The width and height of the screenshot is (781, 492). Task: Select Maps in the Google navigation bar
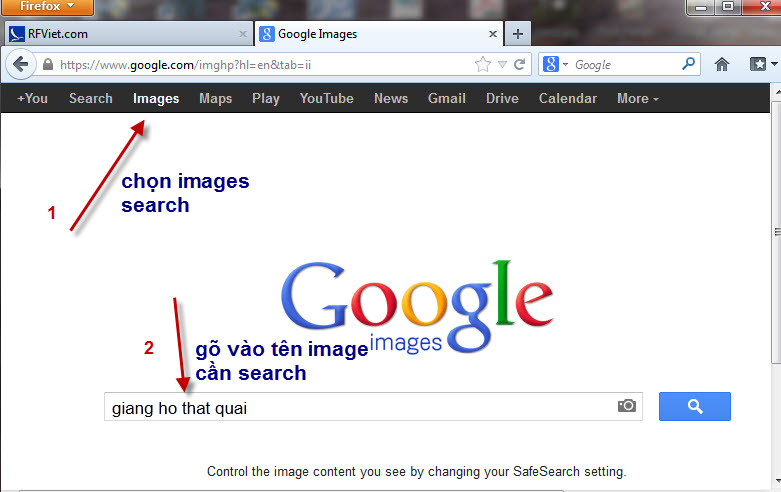point(215,98)
